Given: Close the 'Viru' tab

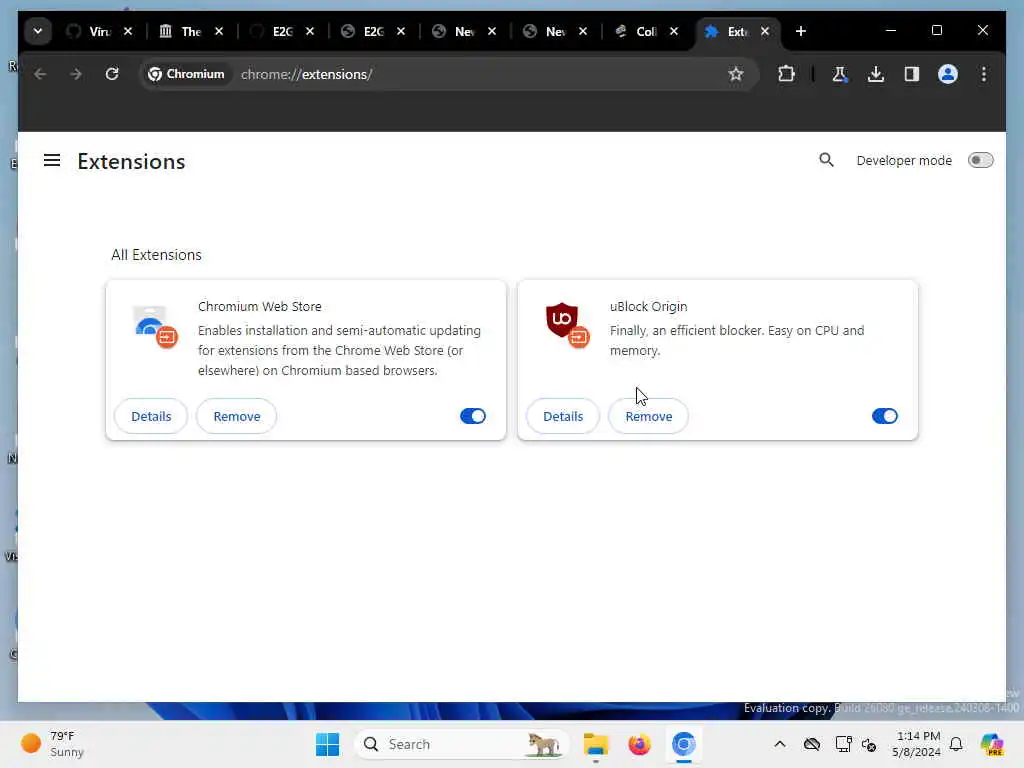Looking at the screenshot, I should (128, 31).
